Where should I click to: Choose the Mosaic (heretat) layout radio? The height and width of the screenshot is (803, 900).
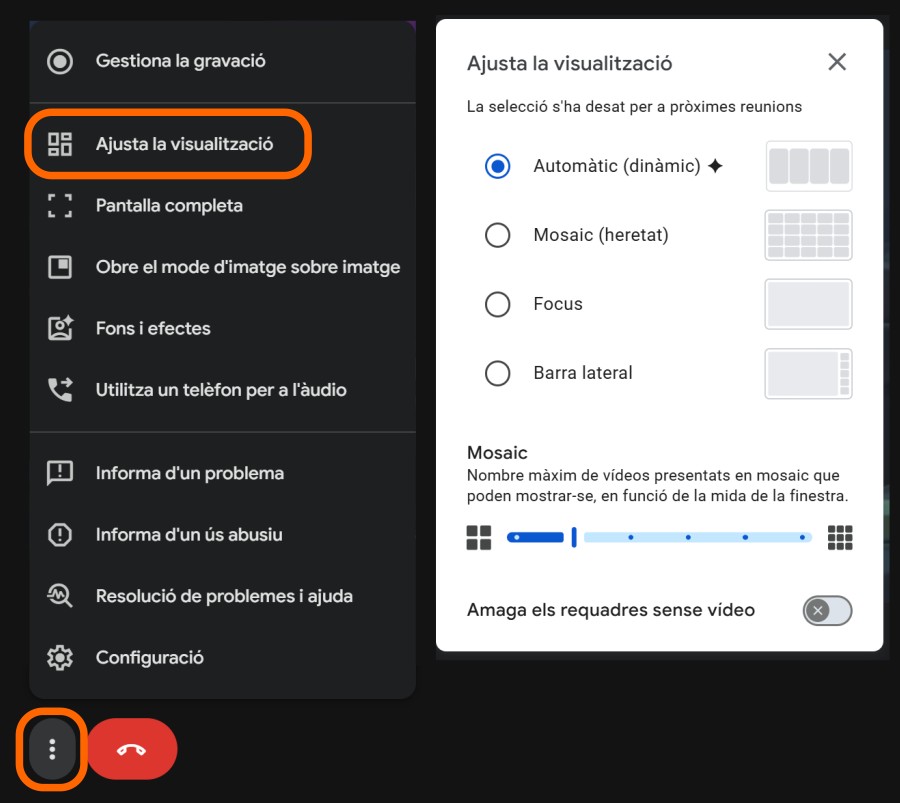(497, 235)
